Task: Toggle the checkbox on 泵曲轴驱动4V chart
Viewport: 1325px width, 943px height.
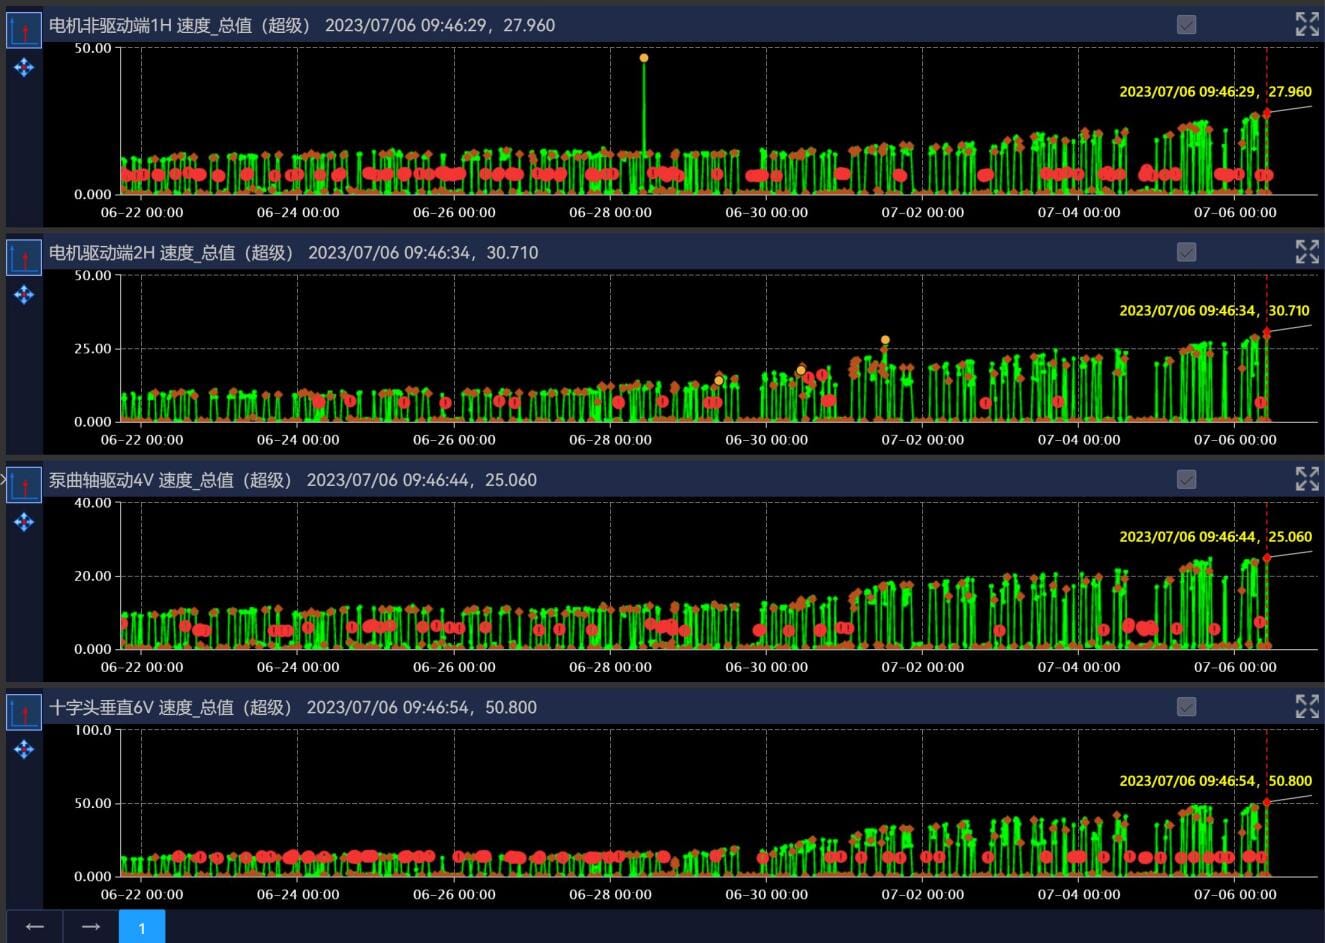Action: point(1186,479)
